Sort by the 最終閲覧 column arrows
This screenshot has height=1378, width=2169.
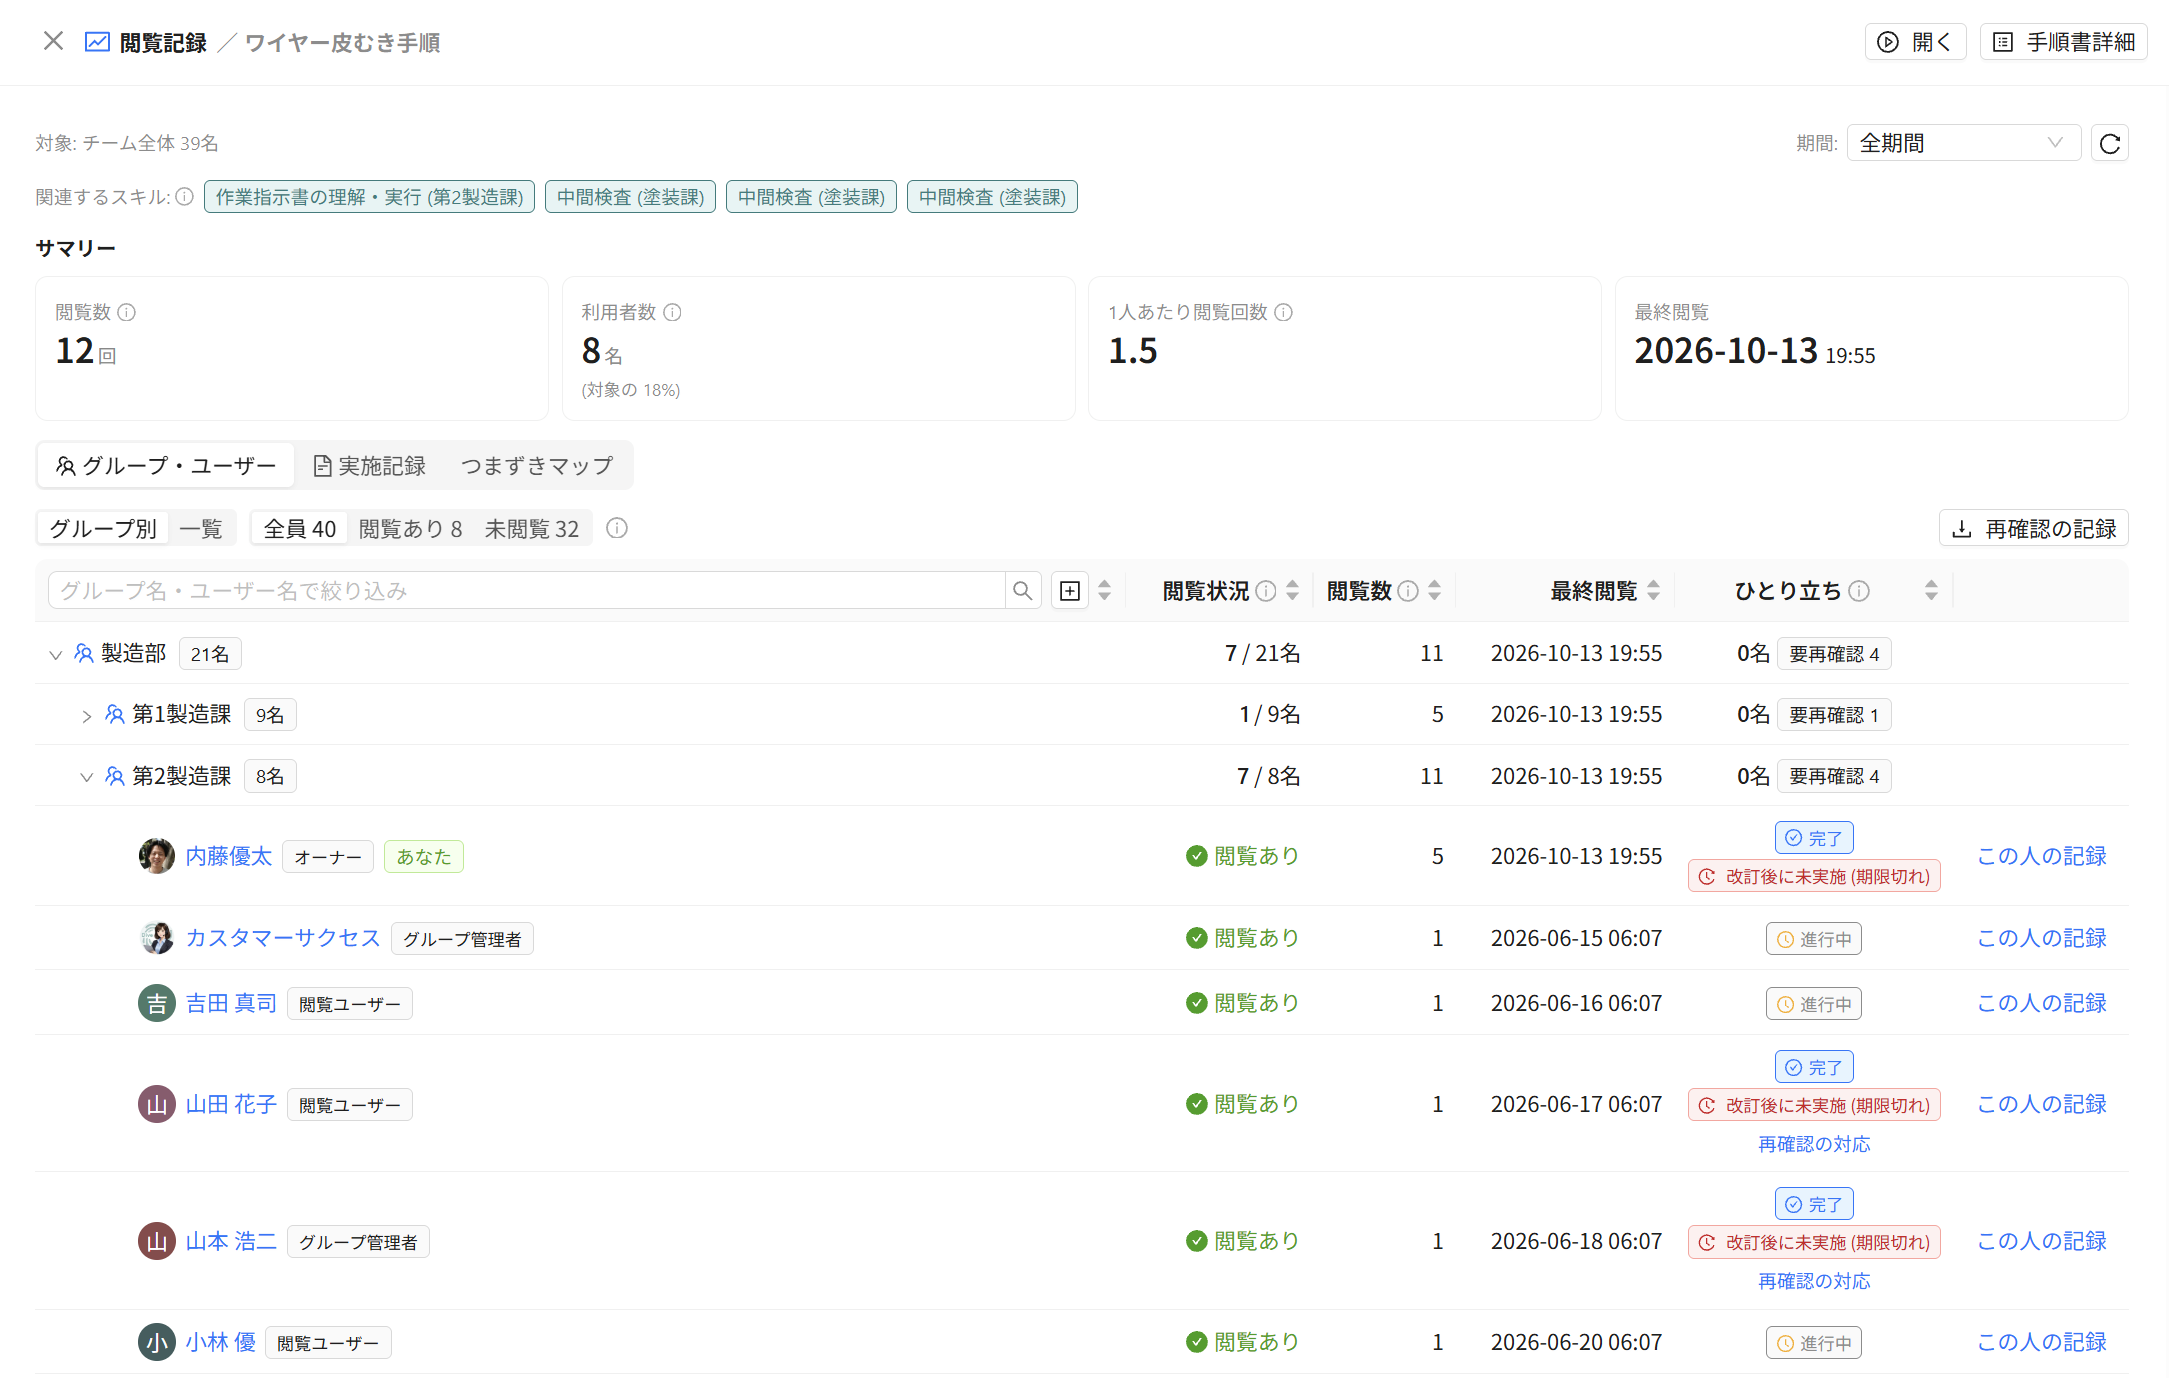(x=1653, y=591)
